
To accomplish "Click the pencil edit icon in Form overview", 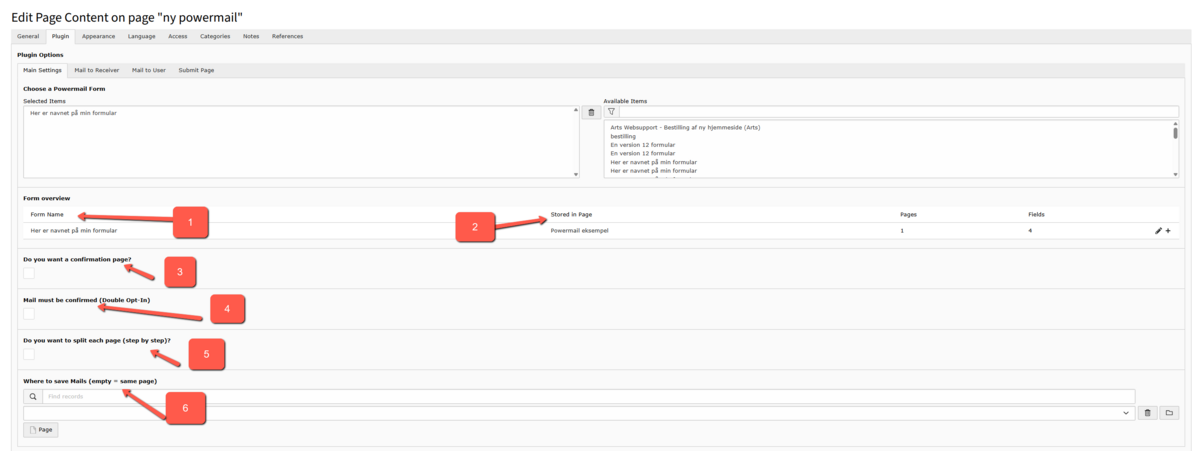I will 1158,231.
